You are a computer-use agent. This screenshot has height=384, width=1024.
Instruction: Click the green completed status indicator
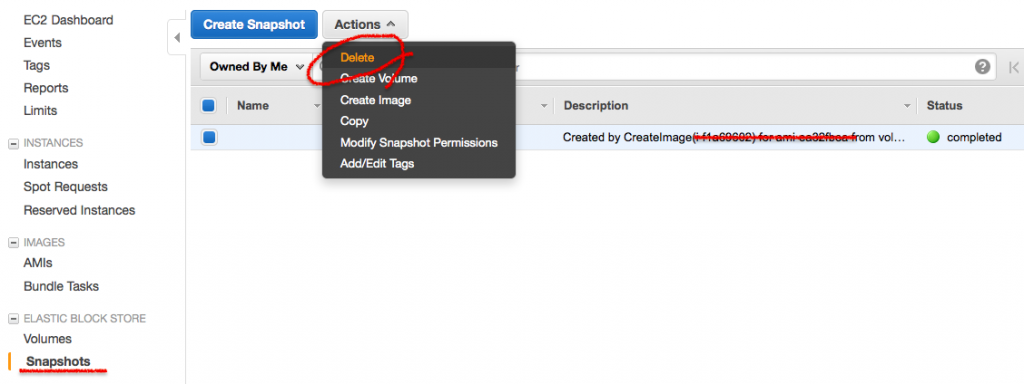tap(933, 137)
